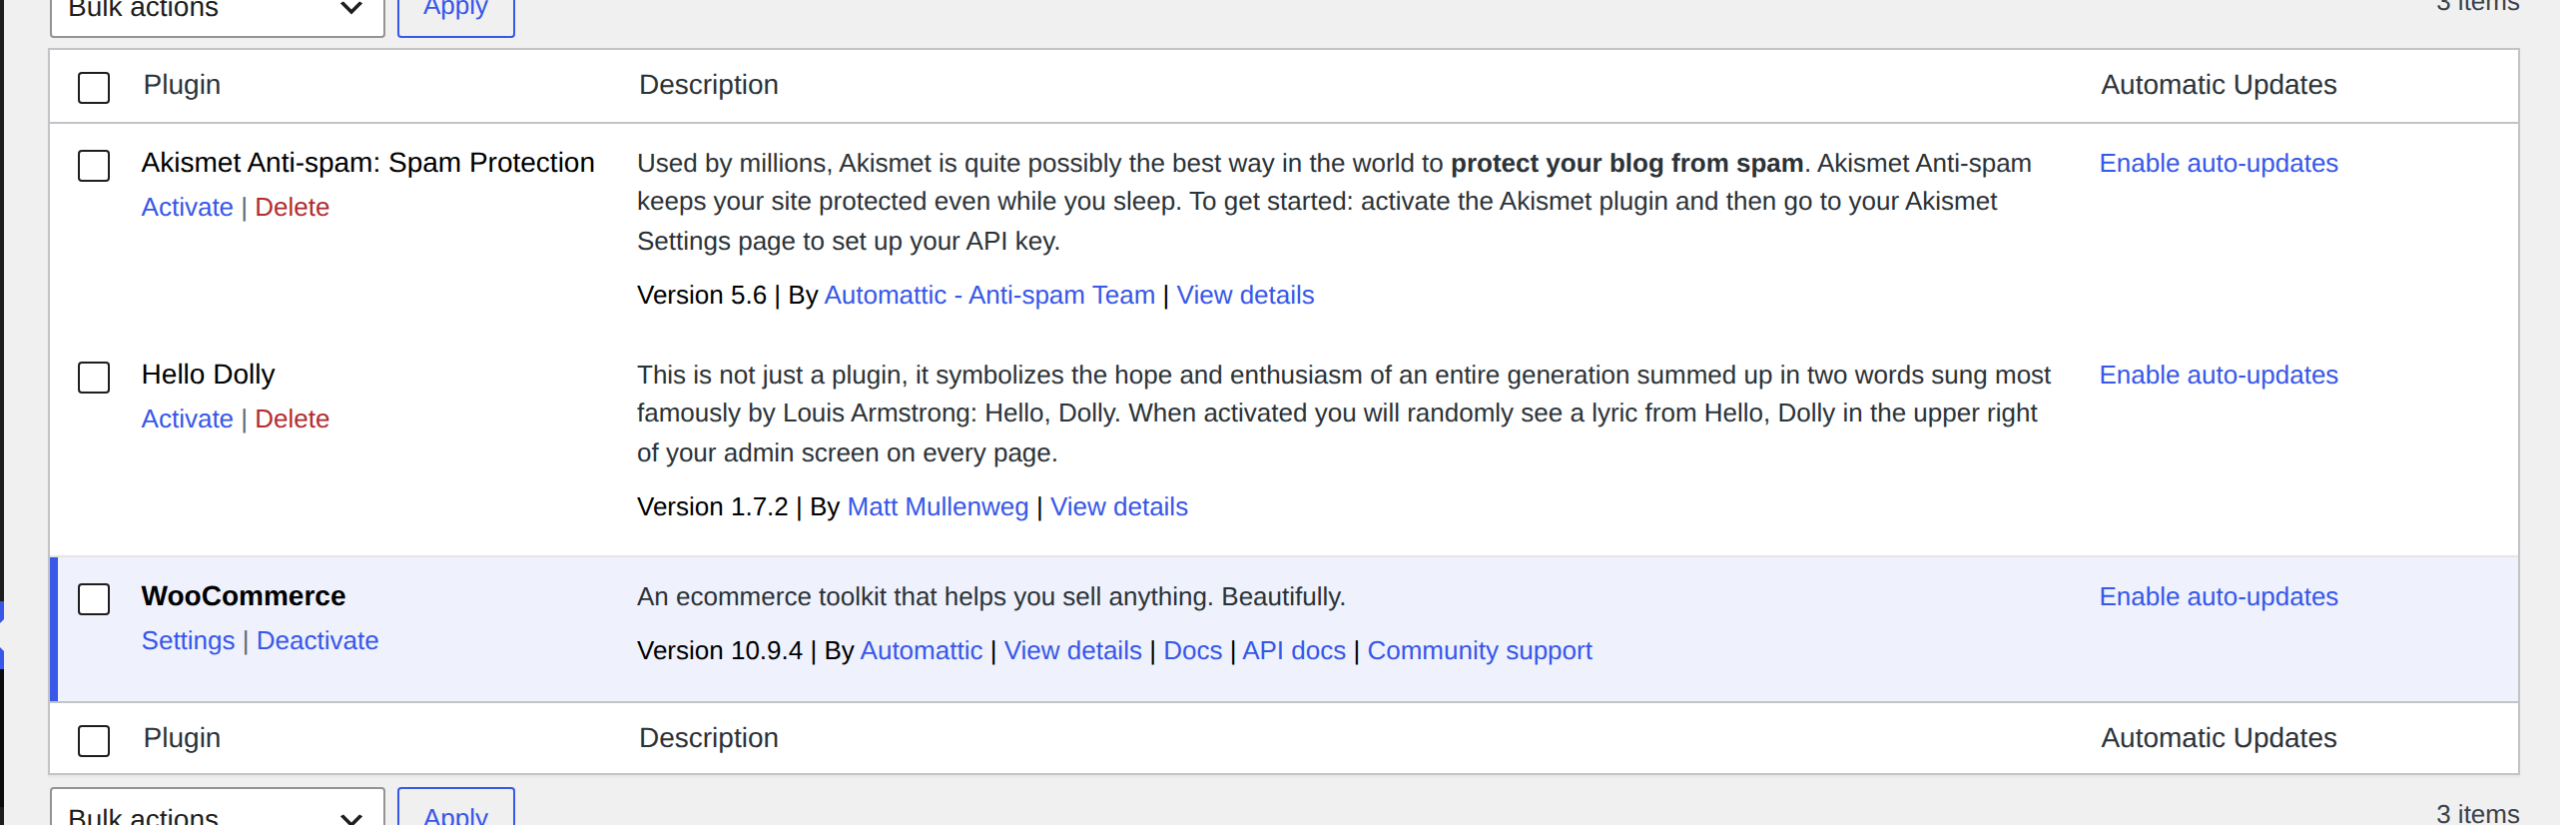The image size is (2560, 825).
Task: Open WooCommerce API docs link
Action: tap(1294, 651)
